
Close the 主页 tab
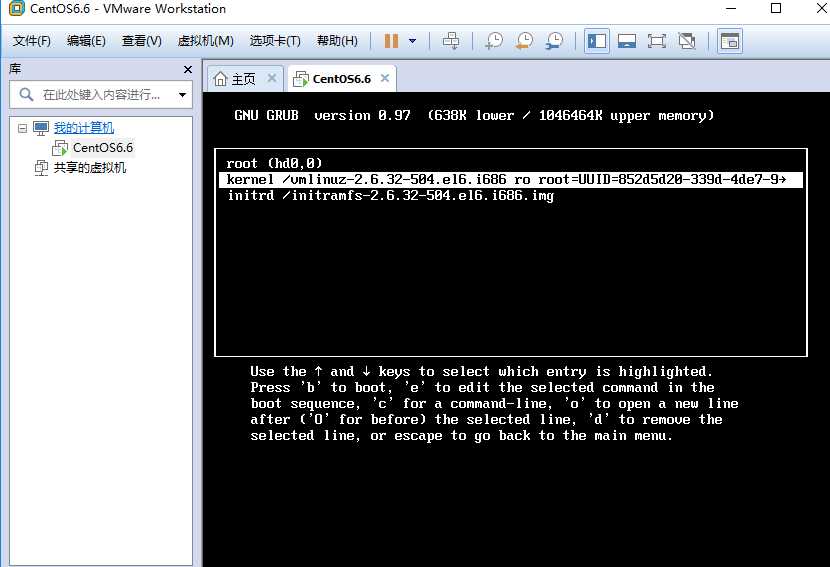272,78
